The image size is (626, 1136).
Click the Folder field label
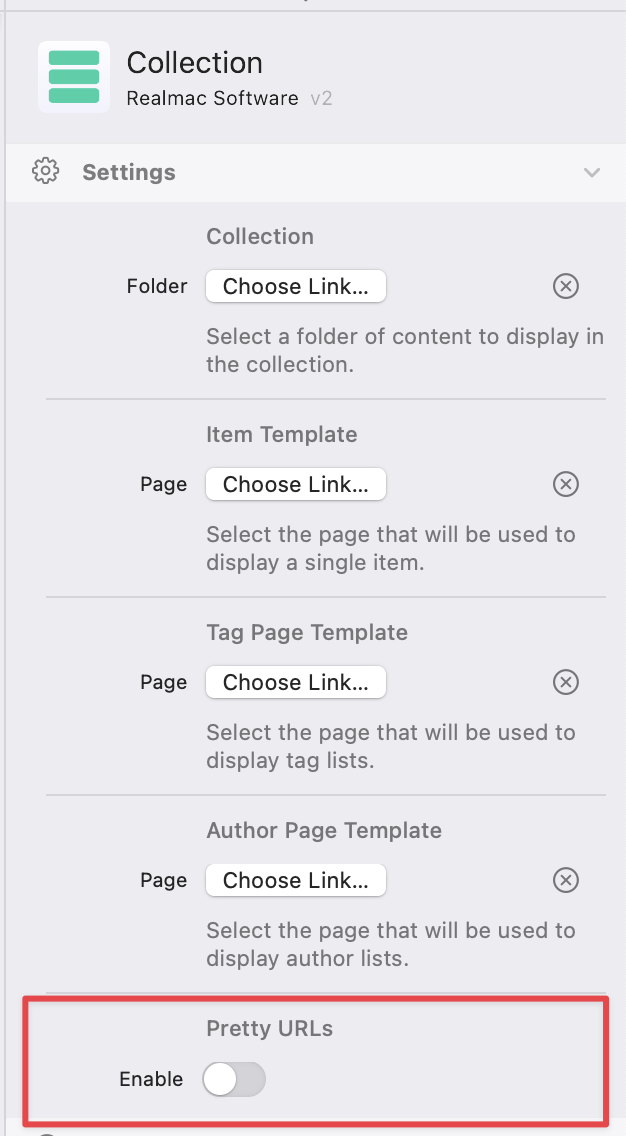157,287
